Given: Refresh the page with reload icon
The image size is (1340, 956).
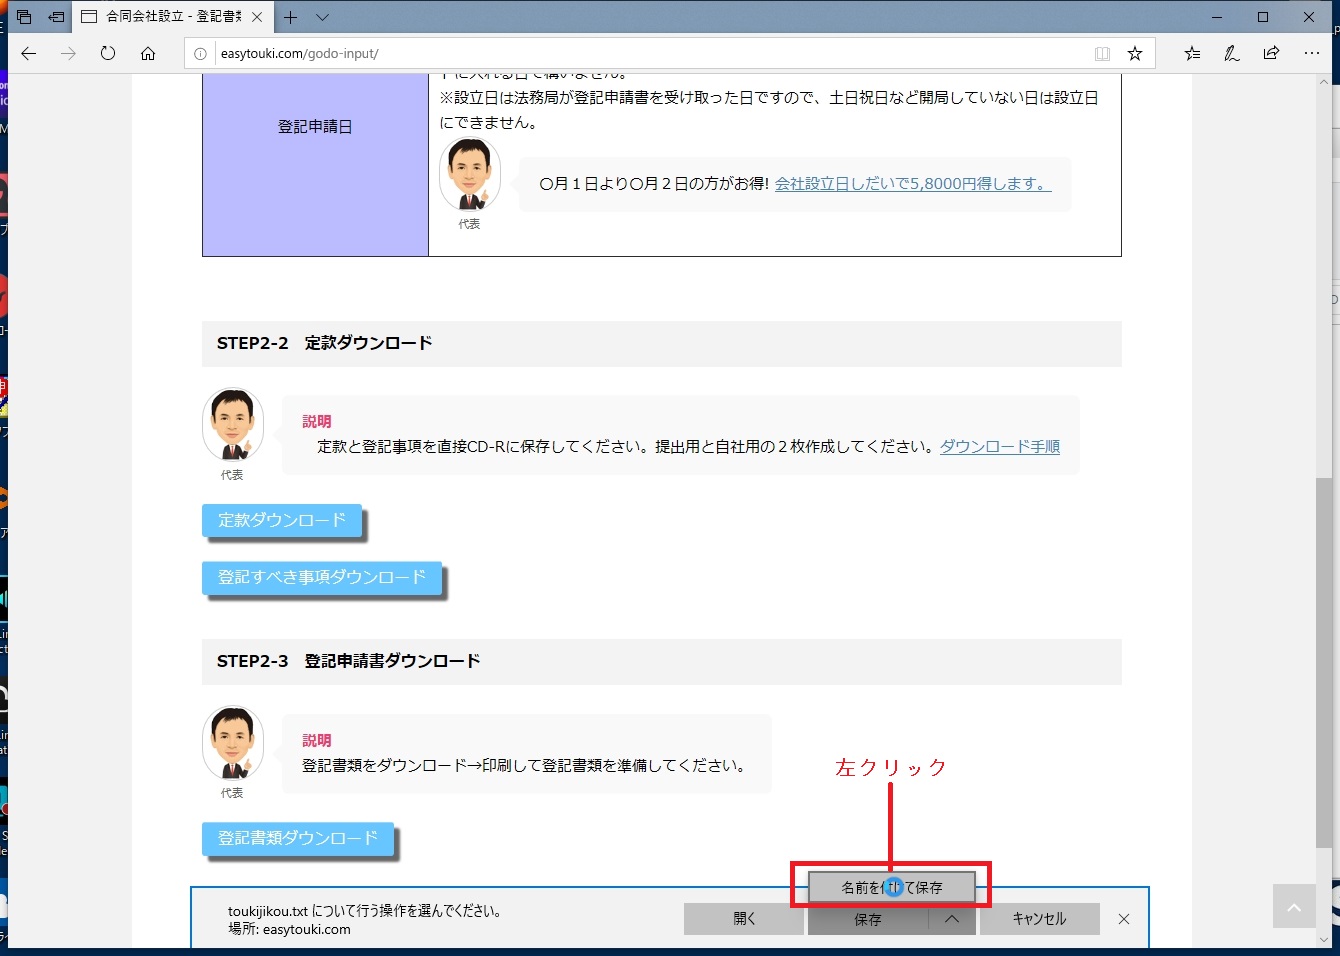Looking at the screenshot, I should pos(108,54).
